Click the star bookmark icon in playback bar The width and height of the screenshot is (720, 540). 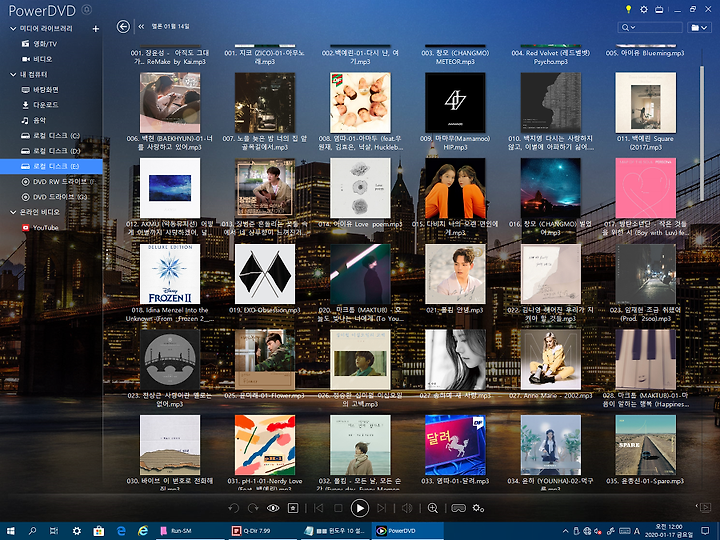point(293,508)
